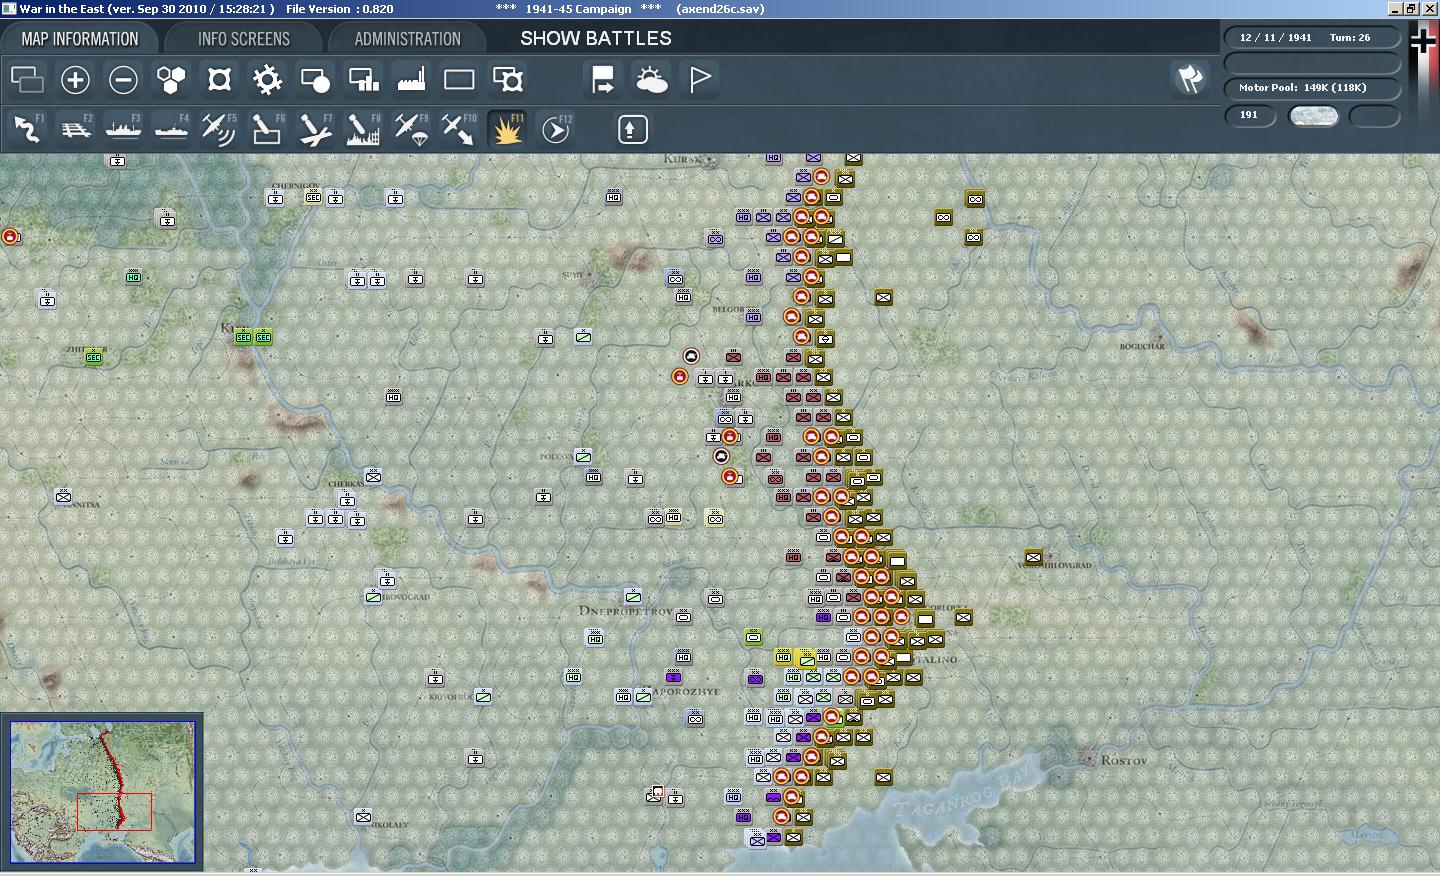Click the rectangle-with-circle icon

point(315,80)
